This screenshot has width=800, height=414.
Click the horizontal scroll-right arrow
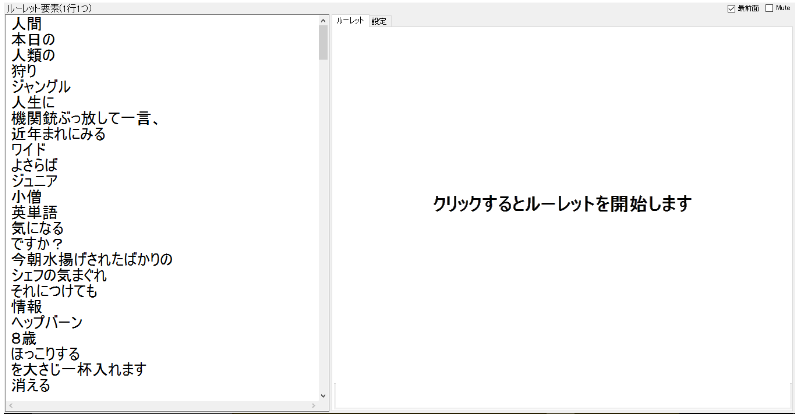click(314, 406)
